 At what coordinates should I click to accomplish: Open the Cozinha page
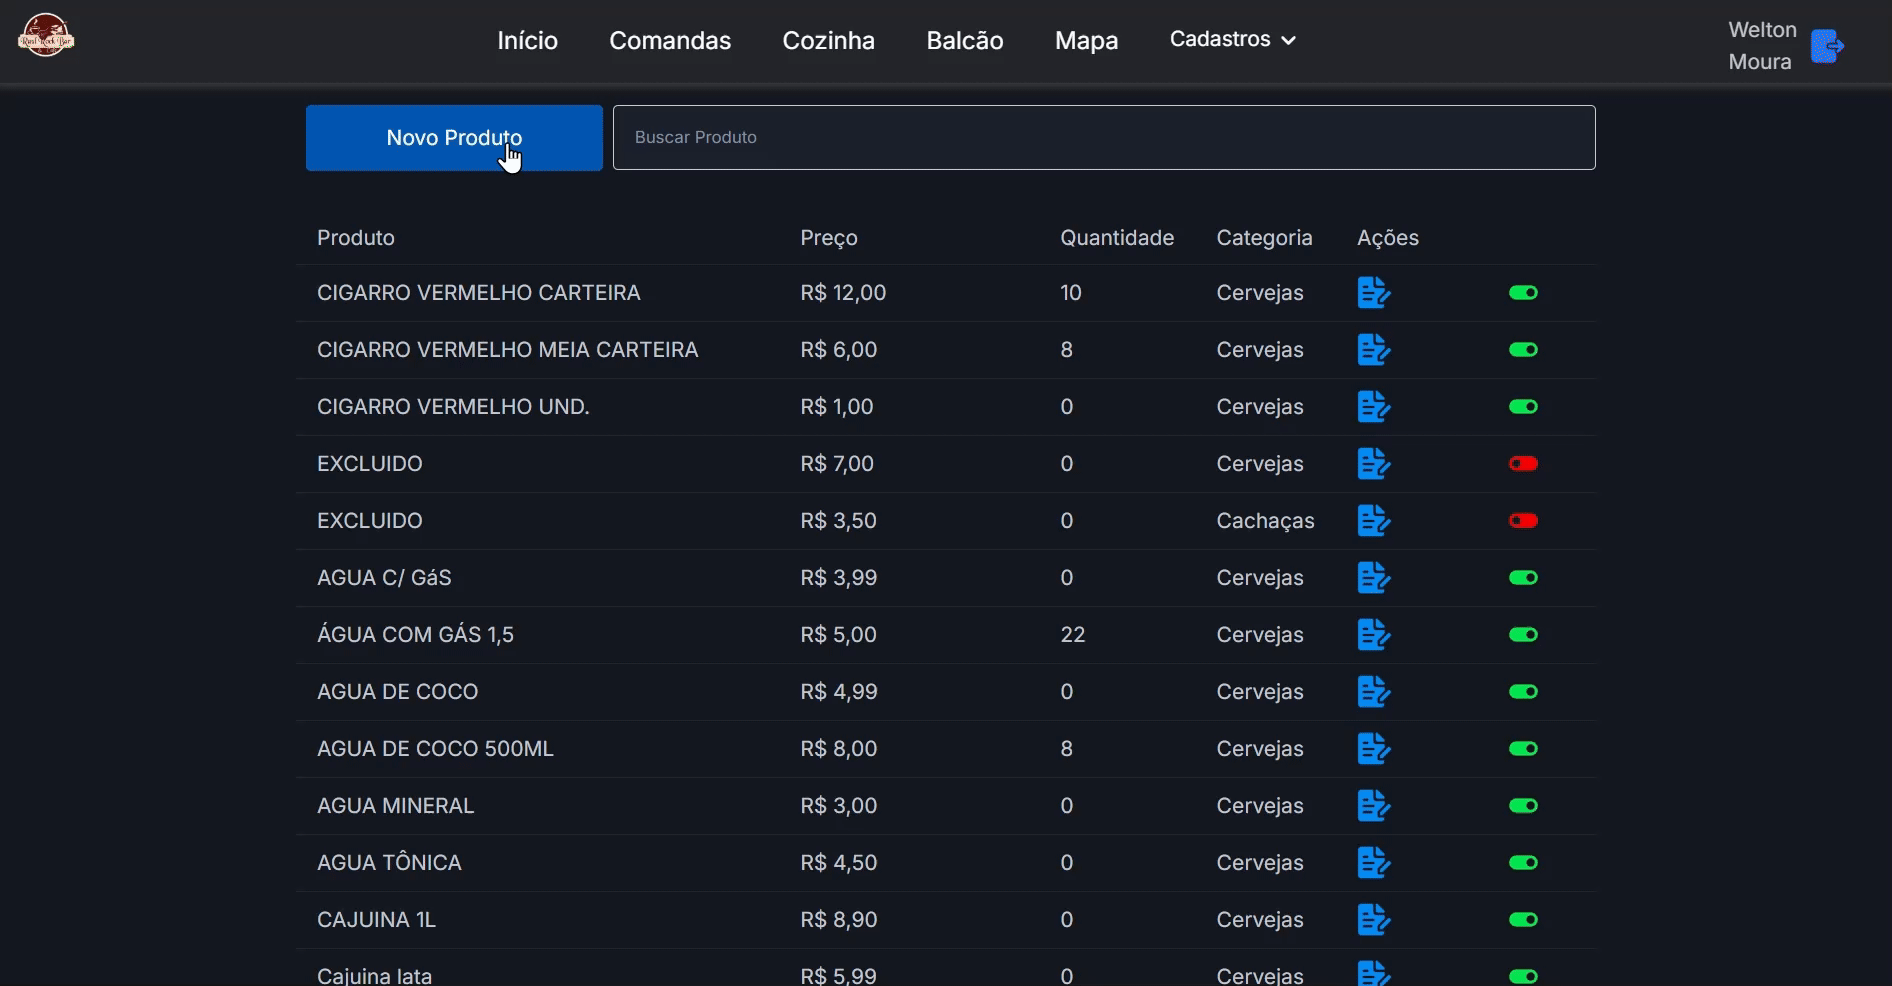(828, 41)
